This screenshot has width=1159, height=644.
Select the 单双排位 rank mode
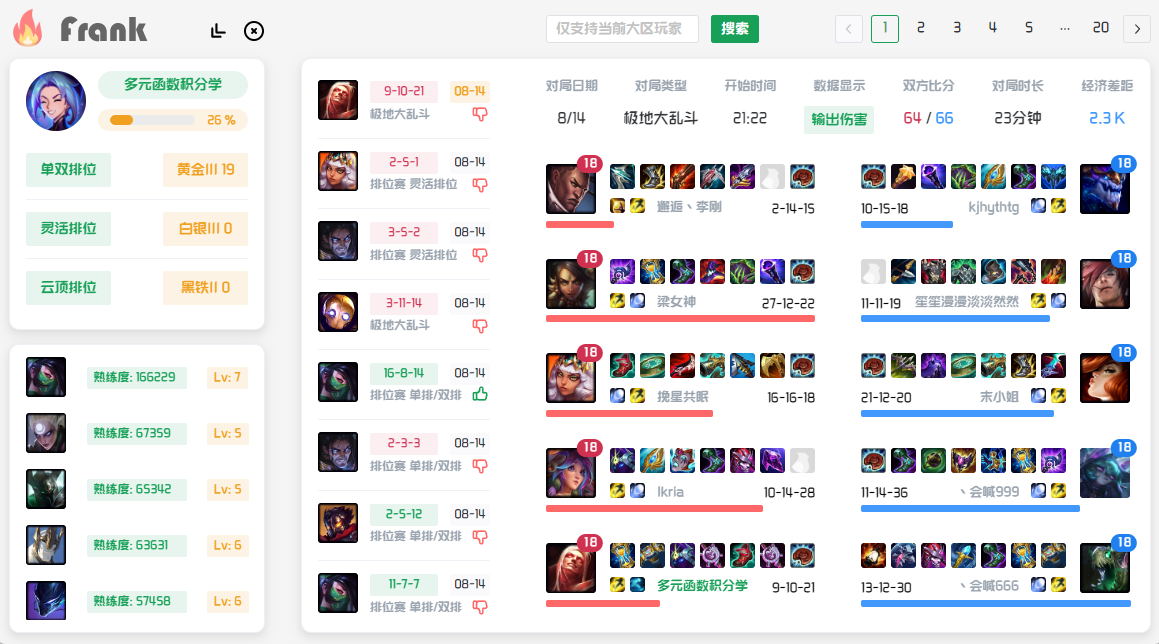(68, 169)
